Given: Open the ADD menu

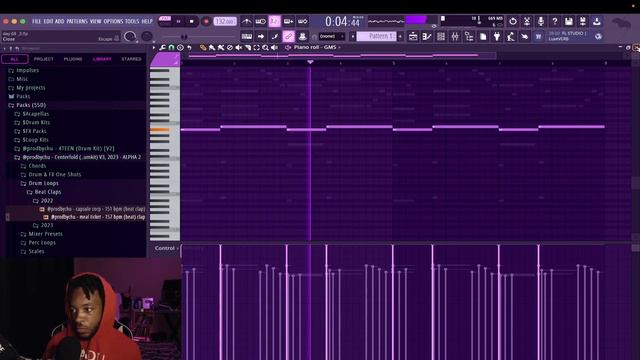Looking at the screenshot, I should 60,21.
